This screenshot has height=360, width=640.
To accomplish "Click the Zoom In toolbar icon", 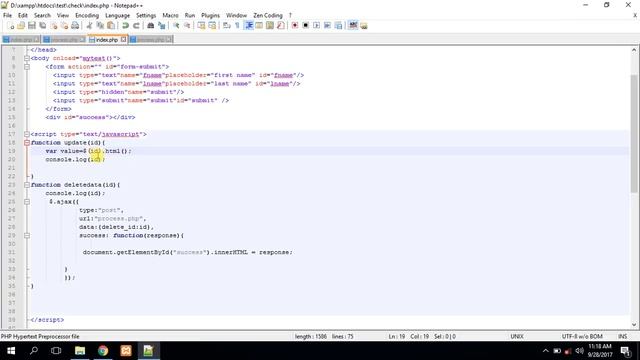I will click(x=176, y=26).
